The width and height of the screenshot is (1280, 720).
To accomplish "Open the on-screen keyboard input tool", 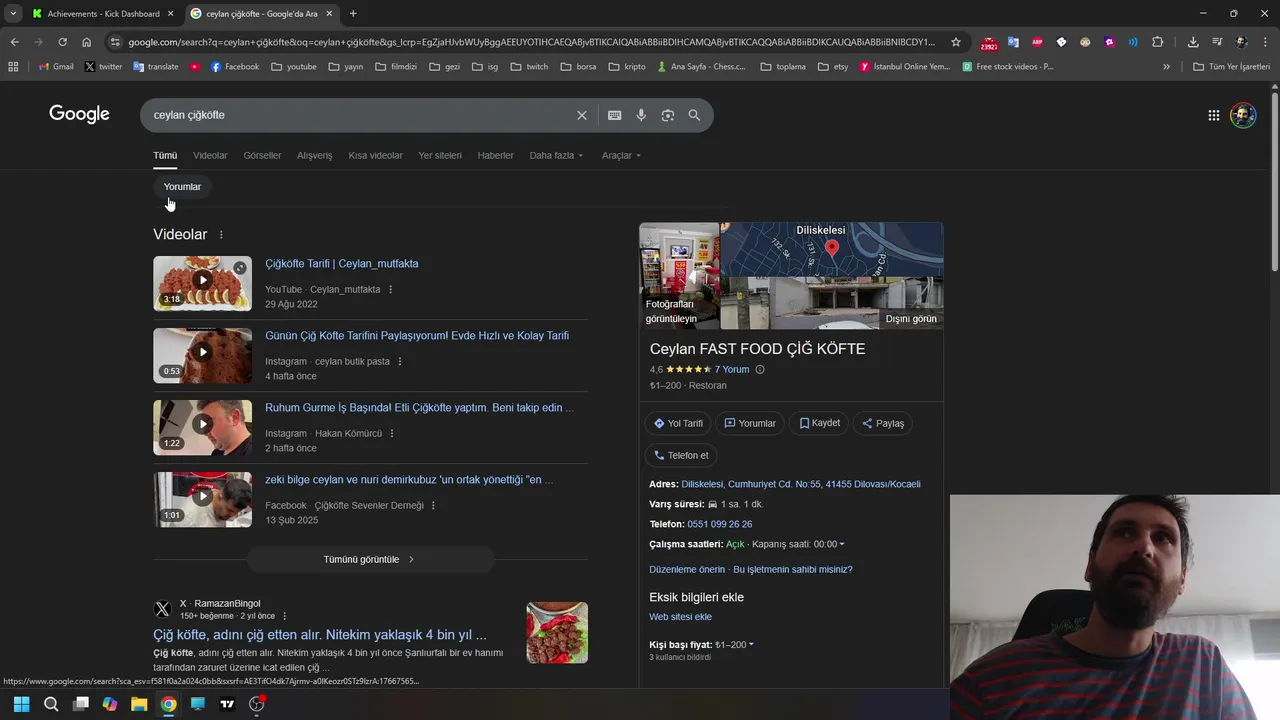I will [614, 115].
